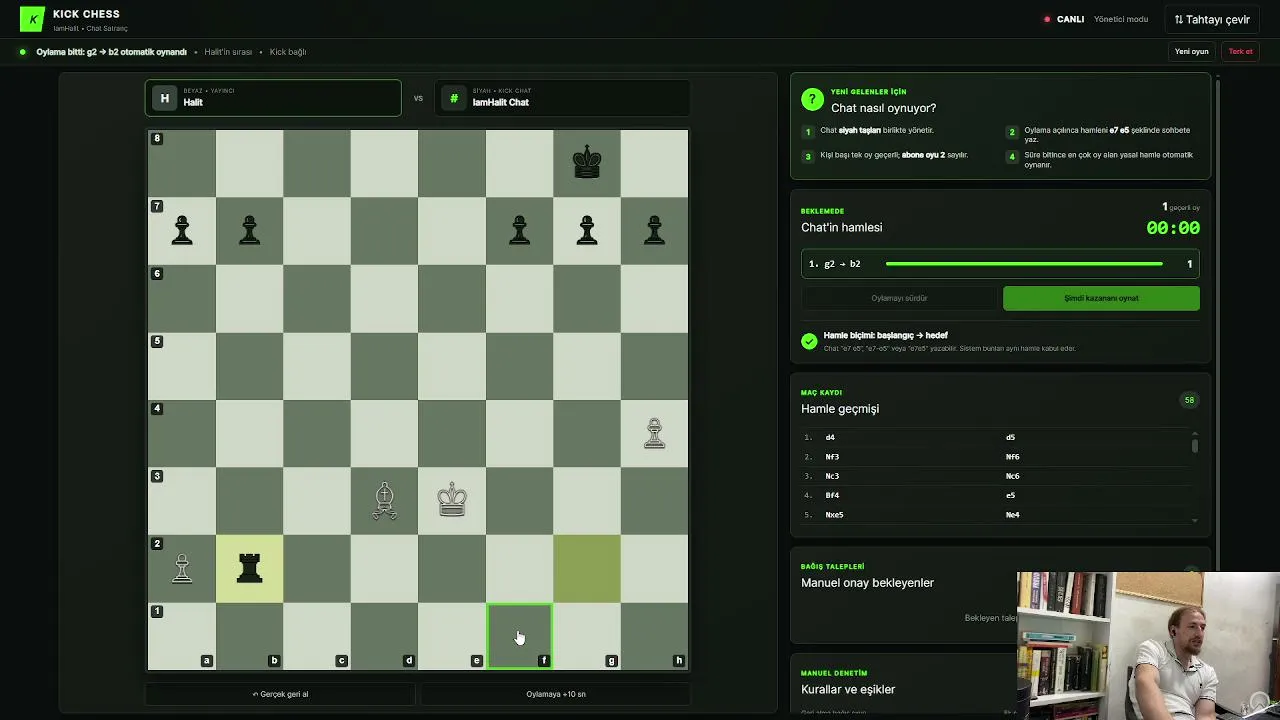The height and width of the screenshot is (720, 1280).
Task: Click the 58 move count badge
Action: [1189, 400]
